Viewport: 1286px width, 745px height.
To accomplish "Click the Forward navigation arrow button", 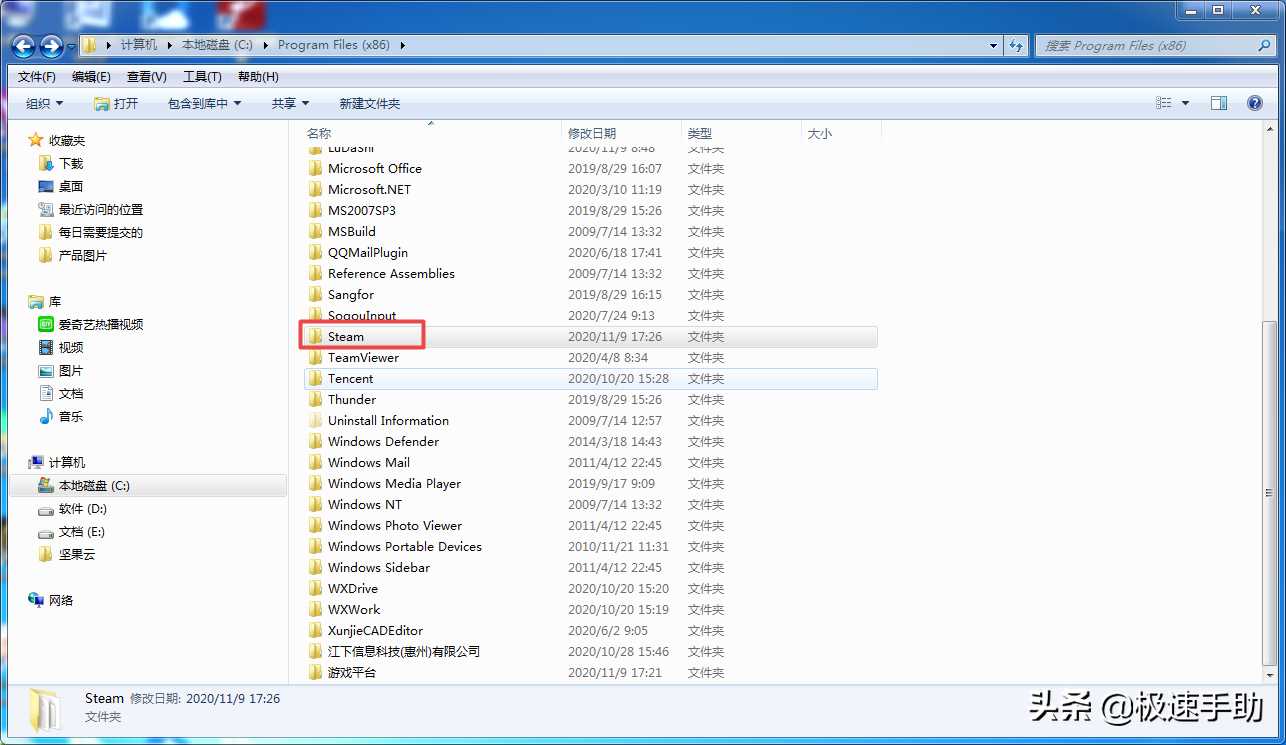I will click(x=52, y=46).
